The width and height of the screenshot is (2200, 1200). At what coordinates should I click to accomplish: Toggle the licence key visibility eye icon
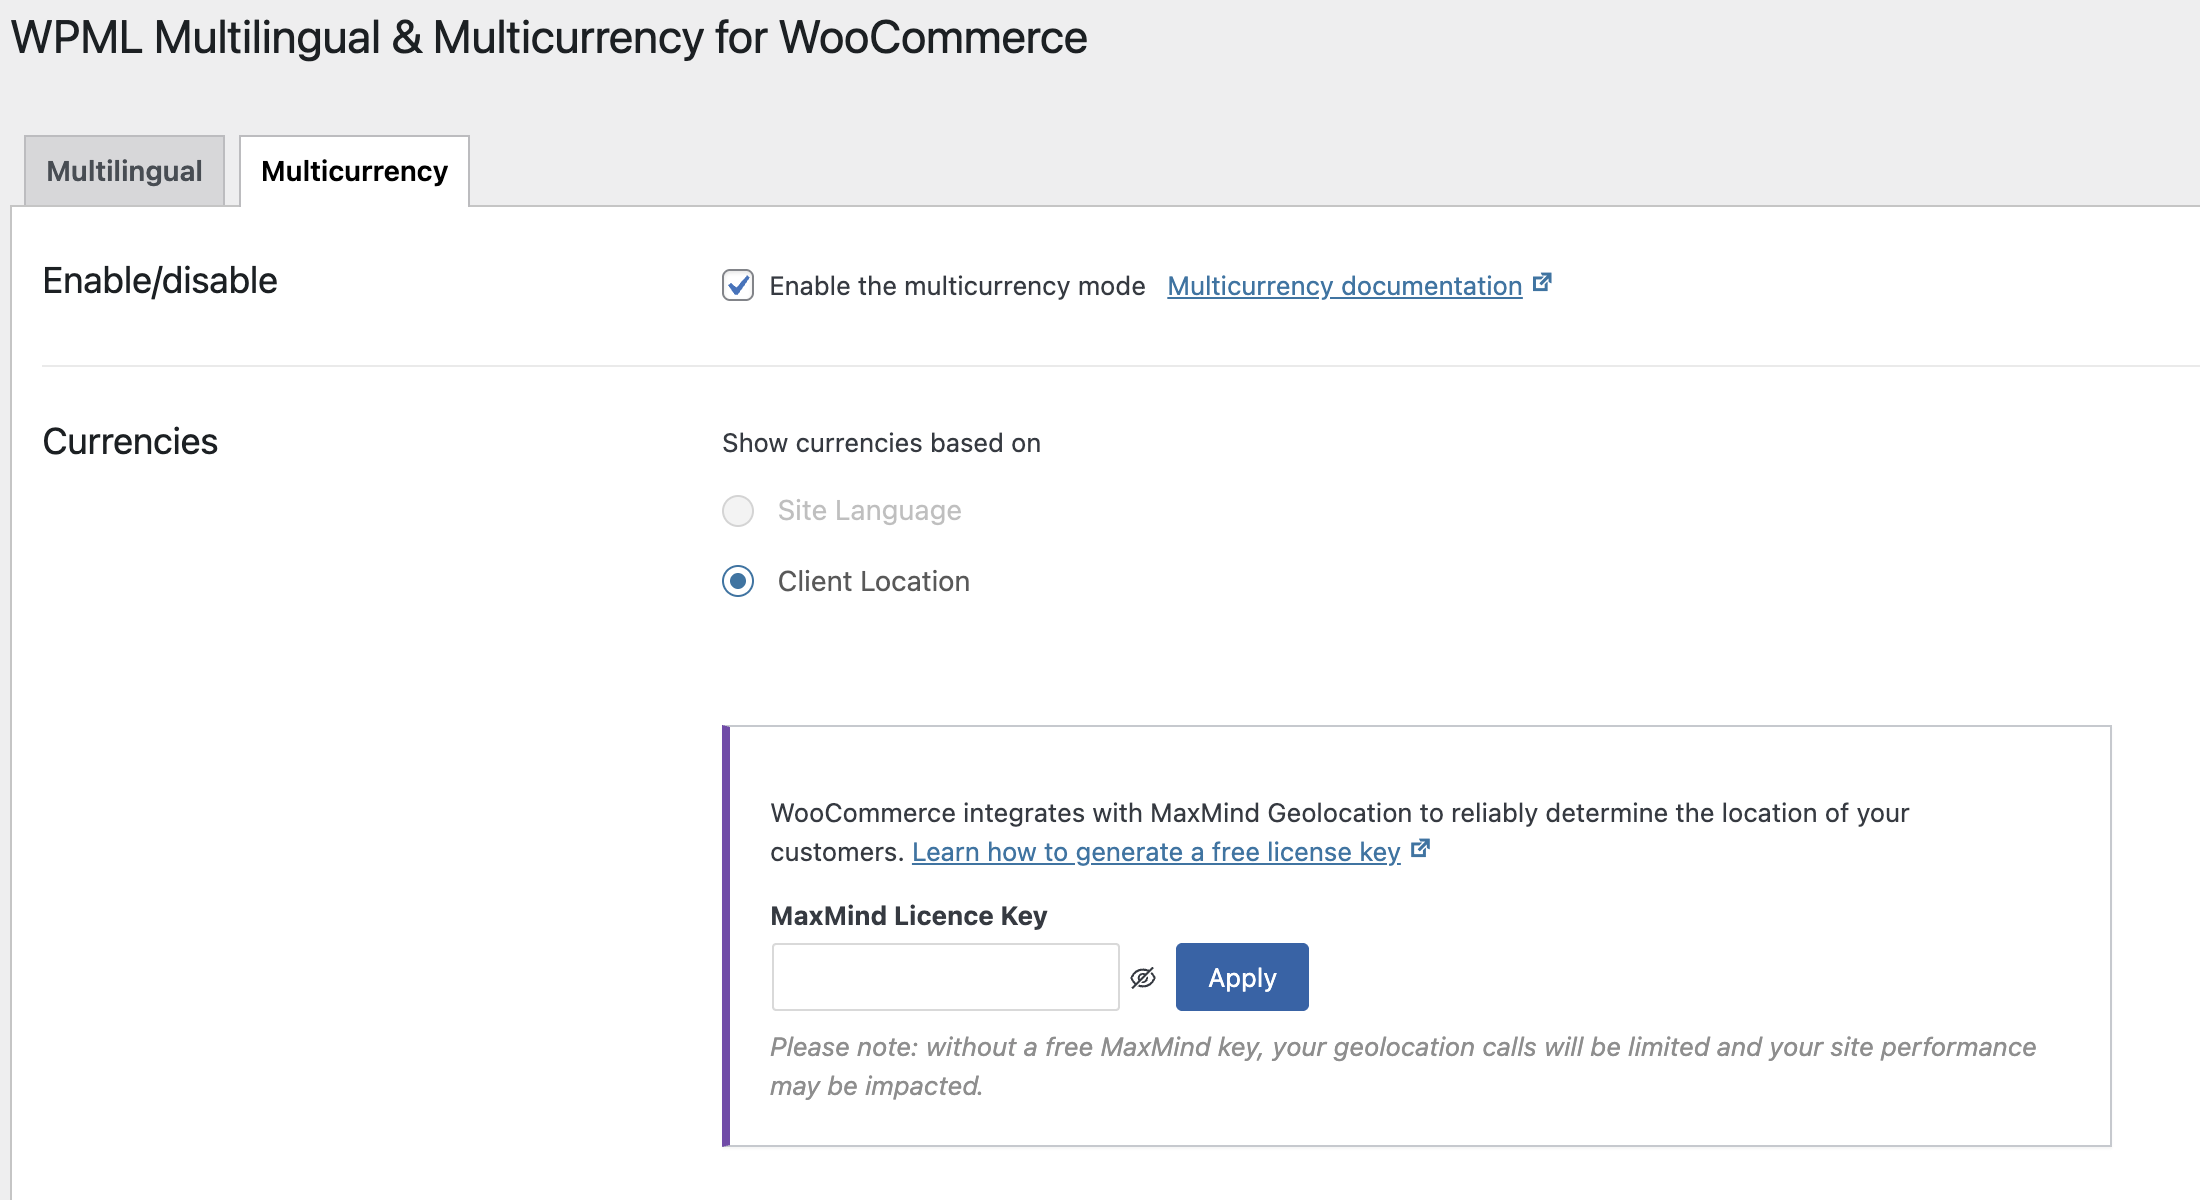pyautogui.click(x=1143, y=978)
